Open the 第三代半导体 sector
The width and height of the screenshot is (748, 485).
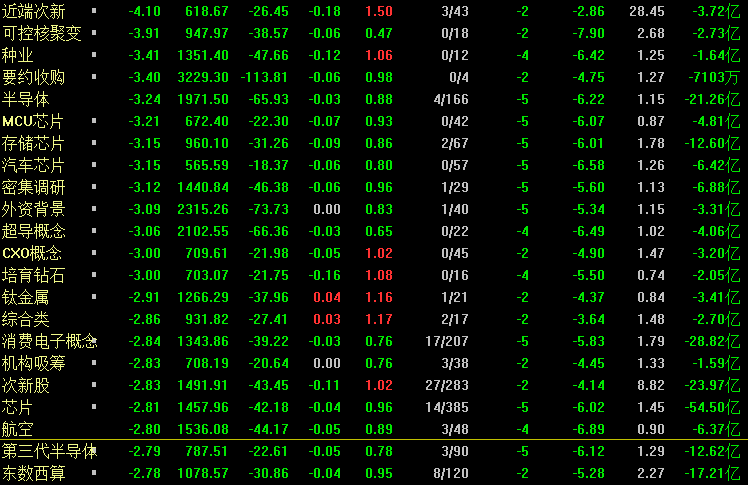[x=50, y=451]
